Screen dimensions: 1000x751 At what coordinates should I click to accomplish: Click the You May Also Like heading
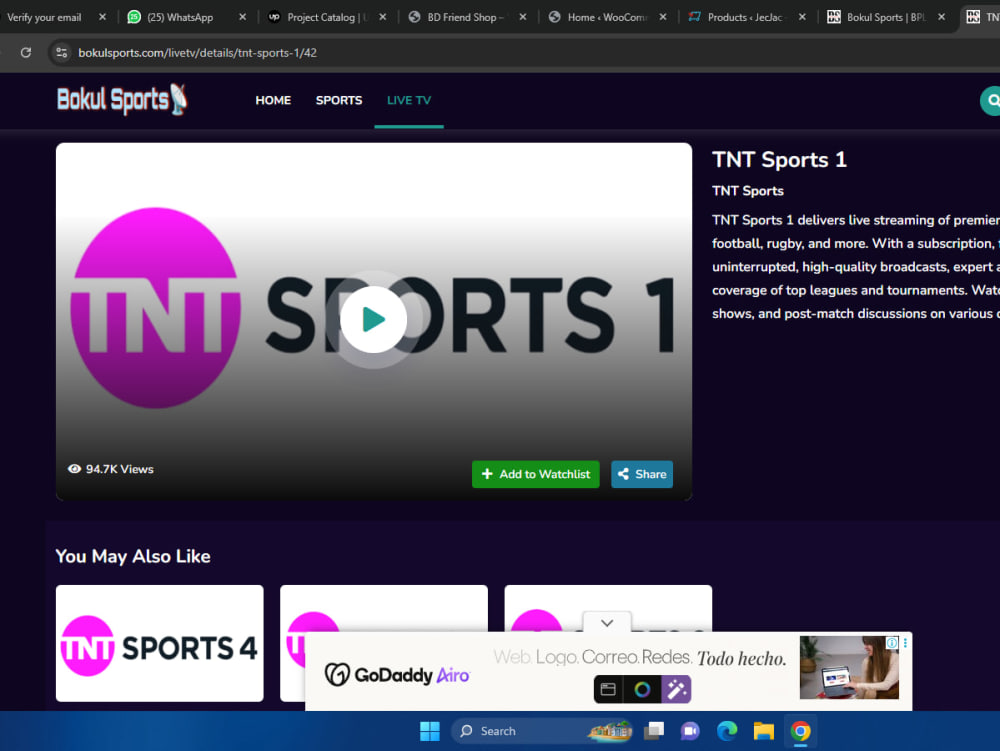coord(133,556)
